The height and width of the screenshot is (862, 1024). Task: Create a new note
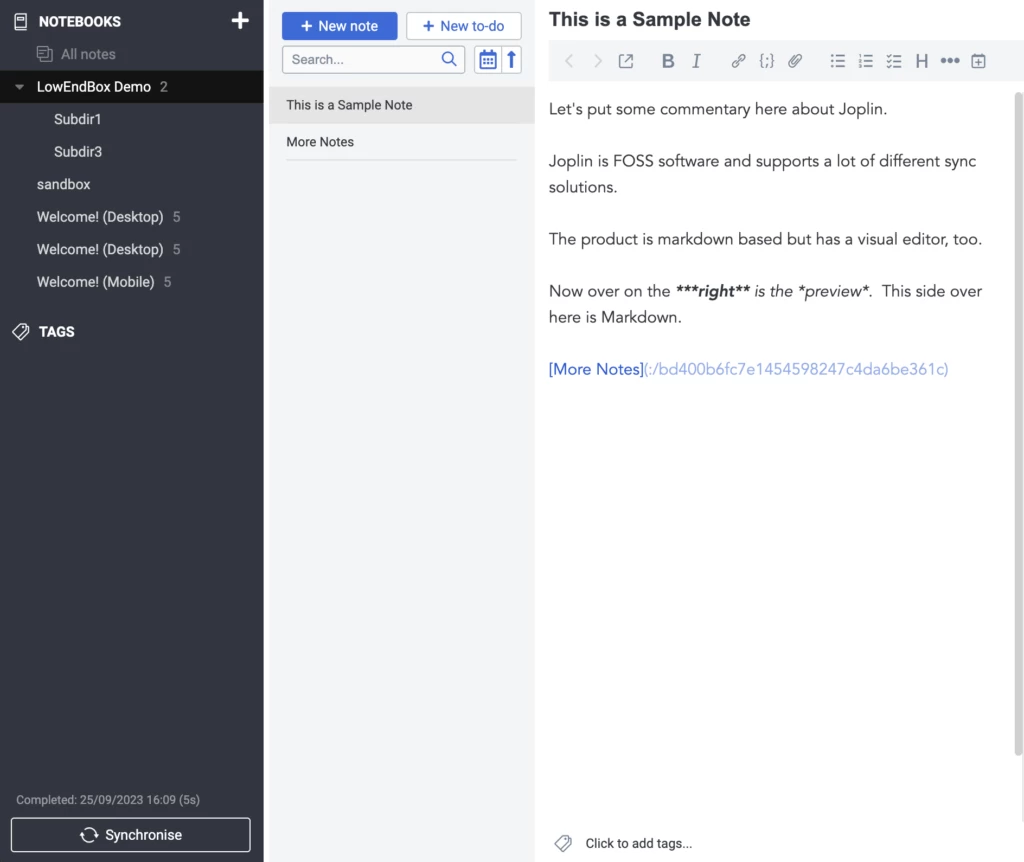[339, 26]
